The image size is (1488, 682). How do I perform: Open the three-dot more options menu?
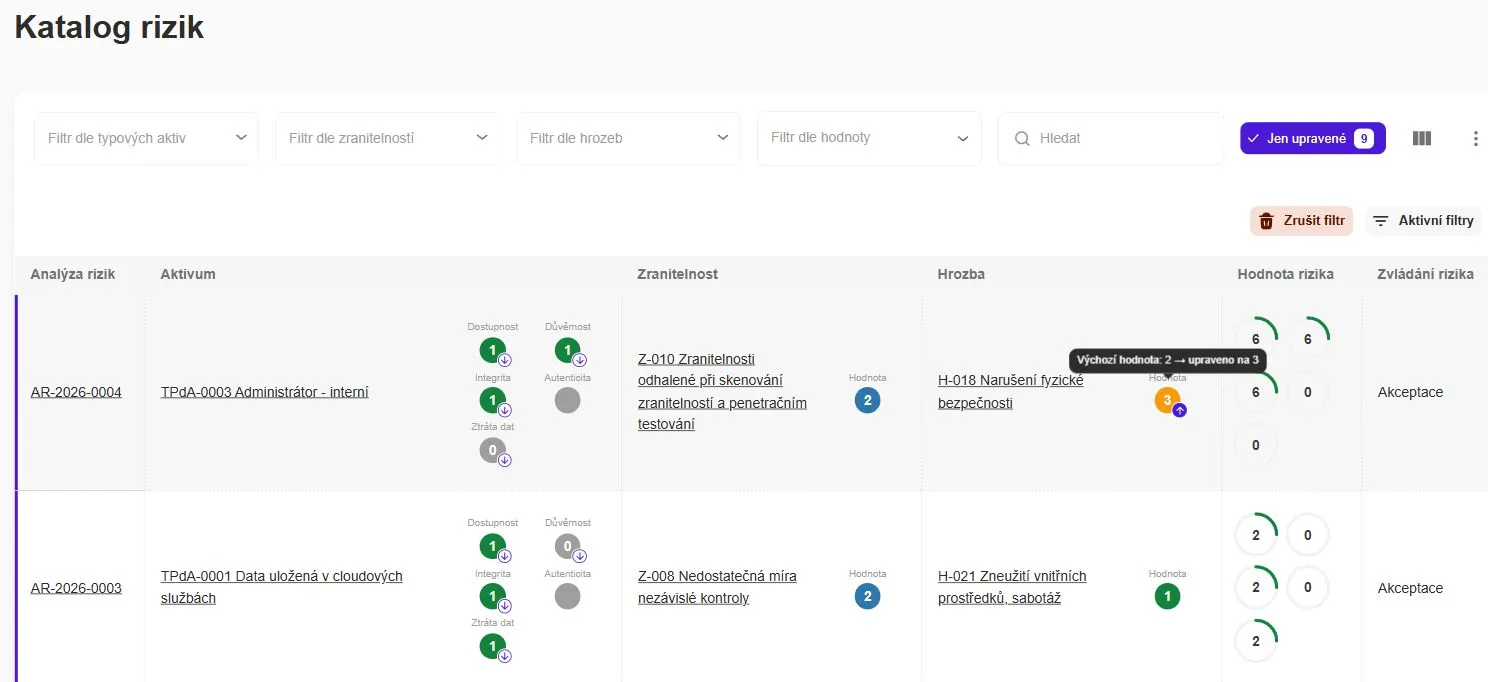[x=1475, y=138]
